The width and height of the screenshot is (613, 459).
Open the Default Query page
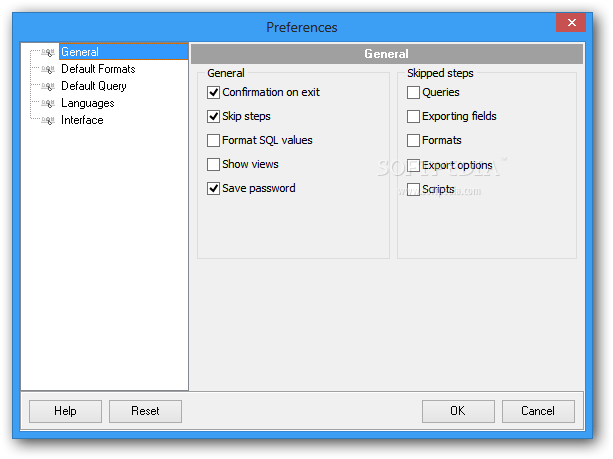pyautogui.click(x=94, y=86)
